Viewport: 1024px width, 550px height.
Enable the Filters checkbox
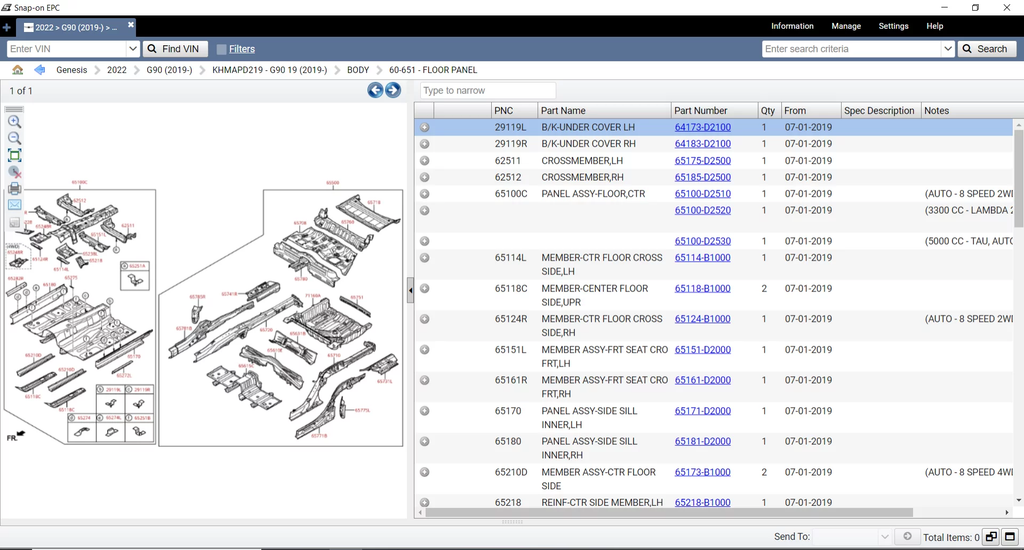click(x=221, y=49)
